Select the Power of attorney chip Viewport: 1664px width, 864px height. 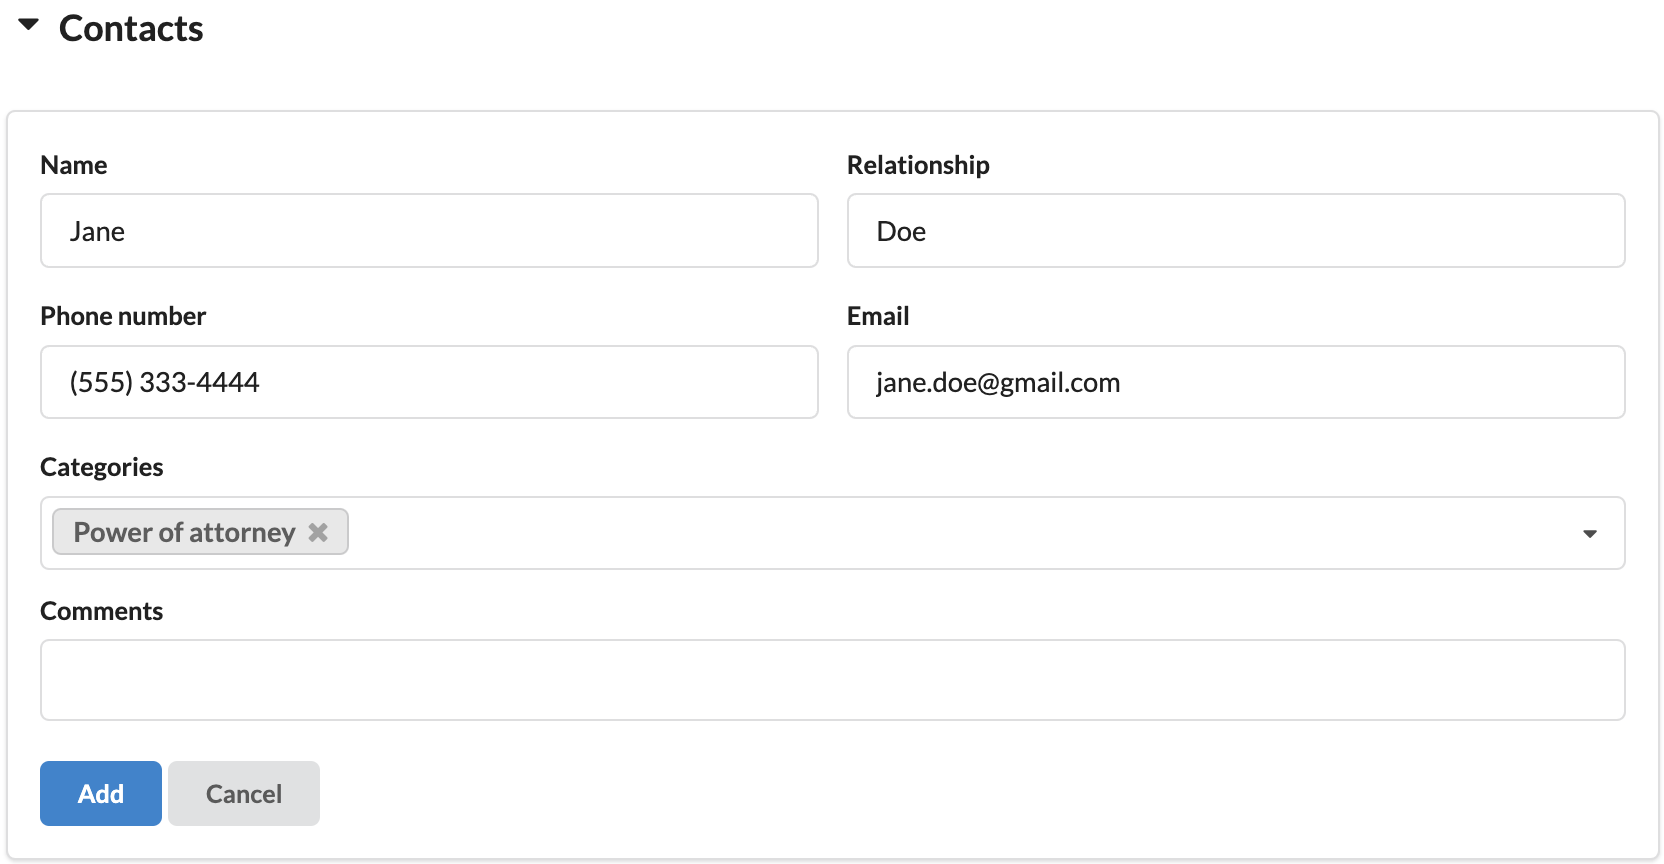184,532
